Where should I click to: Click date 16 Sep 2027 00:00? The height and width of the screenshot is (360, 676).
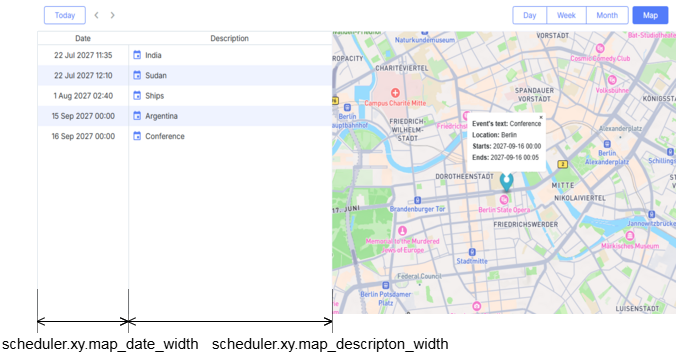pos(83,136)
